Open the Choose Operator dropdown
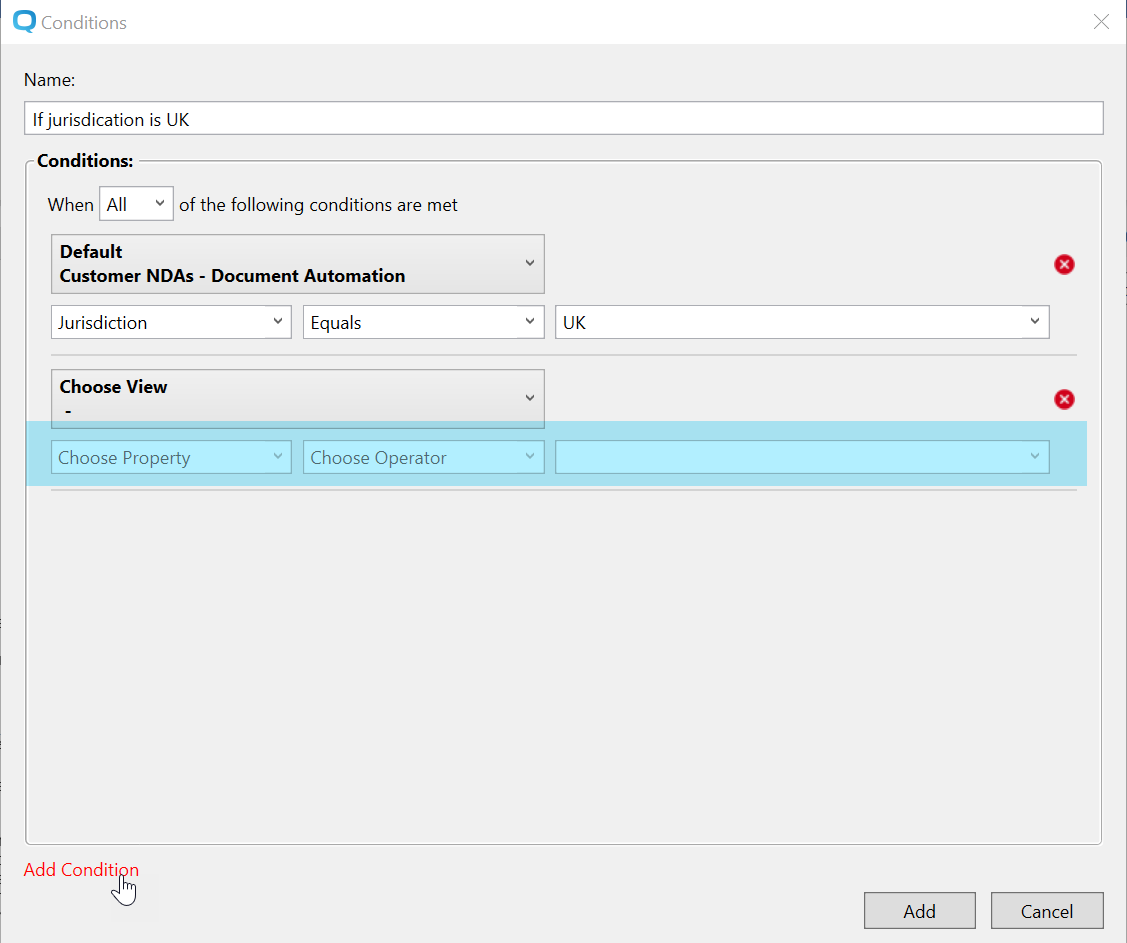 [423, 458]
